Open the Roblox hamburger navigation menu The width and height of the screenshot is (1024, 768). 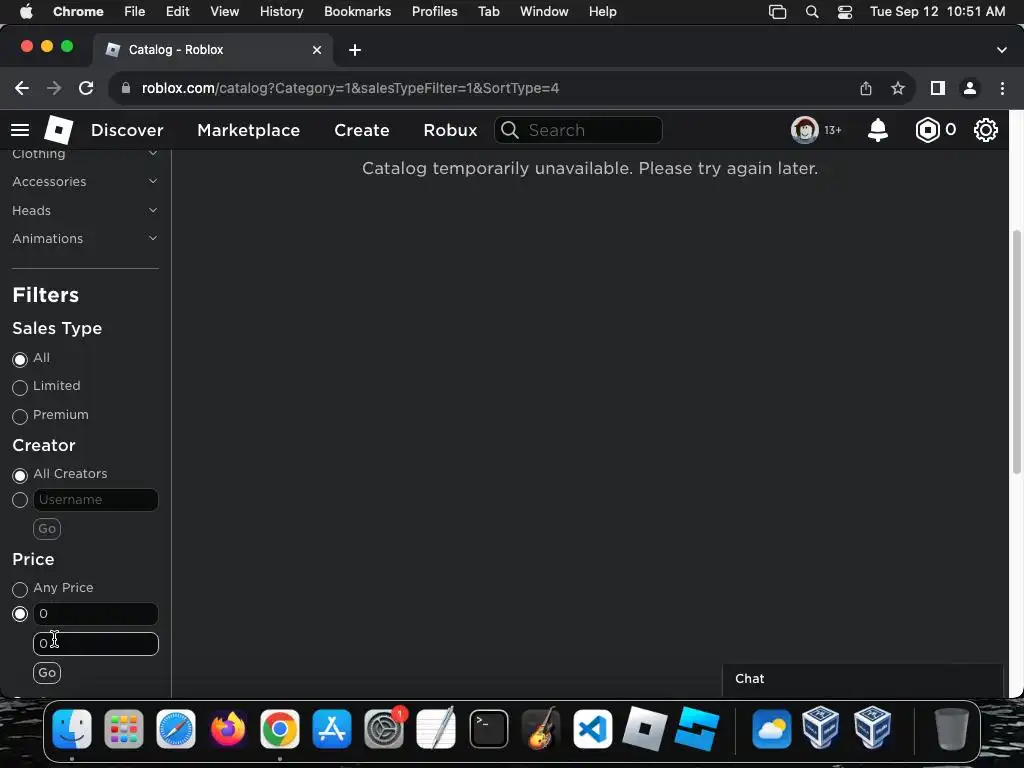coord(20,130)
